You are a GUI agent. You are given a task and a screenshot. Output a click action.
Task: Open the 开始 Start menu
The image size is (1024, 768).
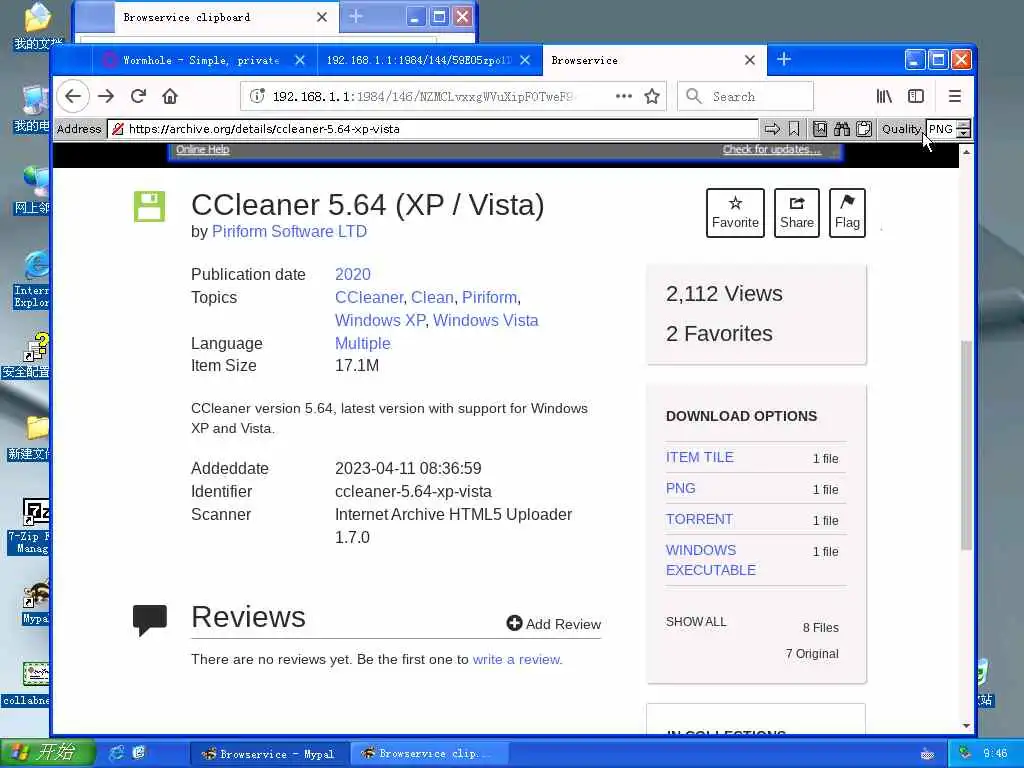[47, 752]
